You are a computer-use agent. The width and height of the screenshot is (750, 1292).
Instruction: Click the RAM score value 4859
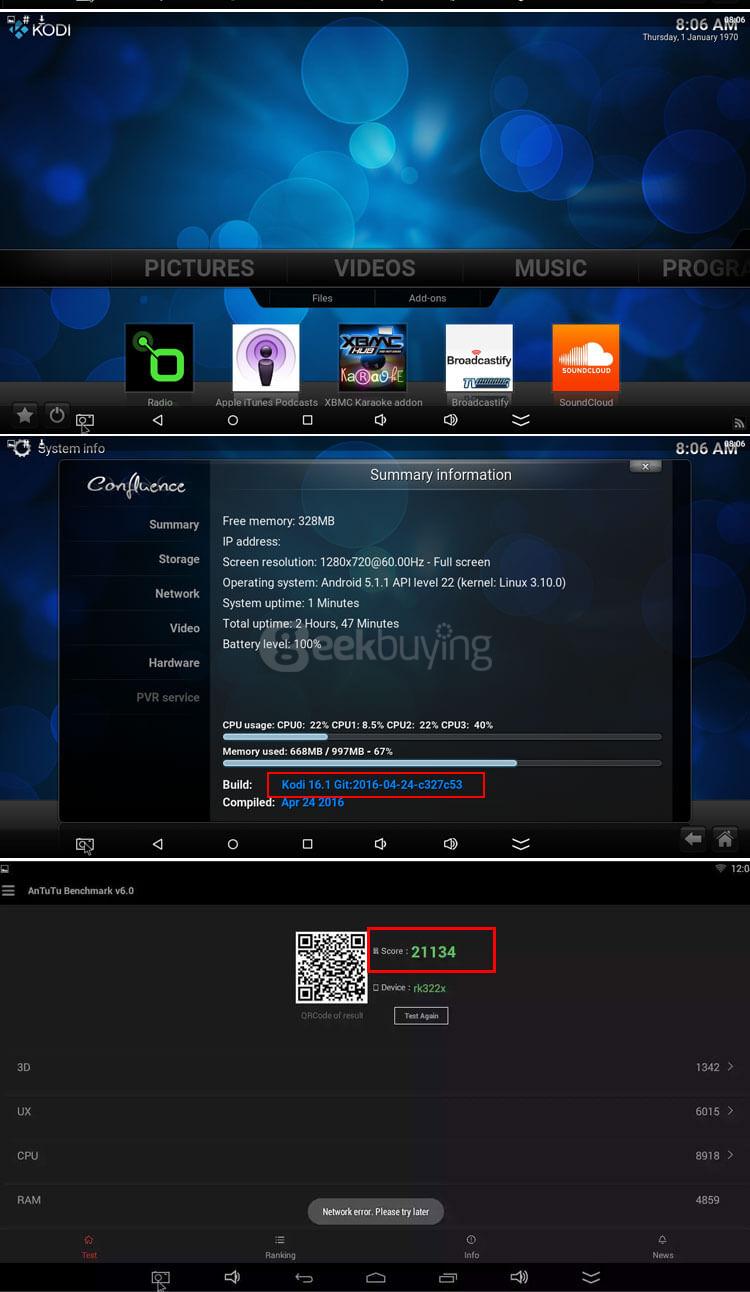[x=707, y=1200]
